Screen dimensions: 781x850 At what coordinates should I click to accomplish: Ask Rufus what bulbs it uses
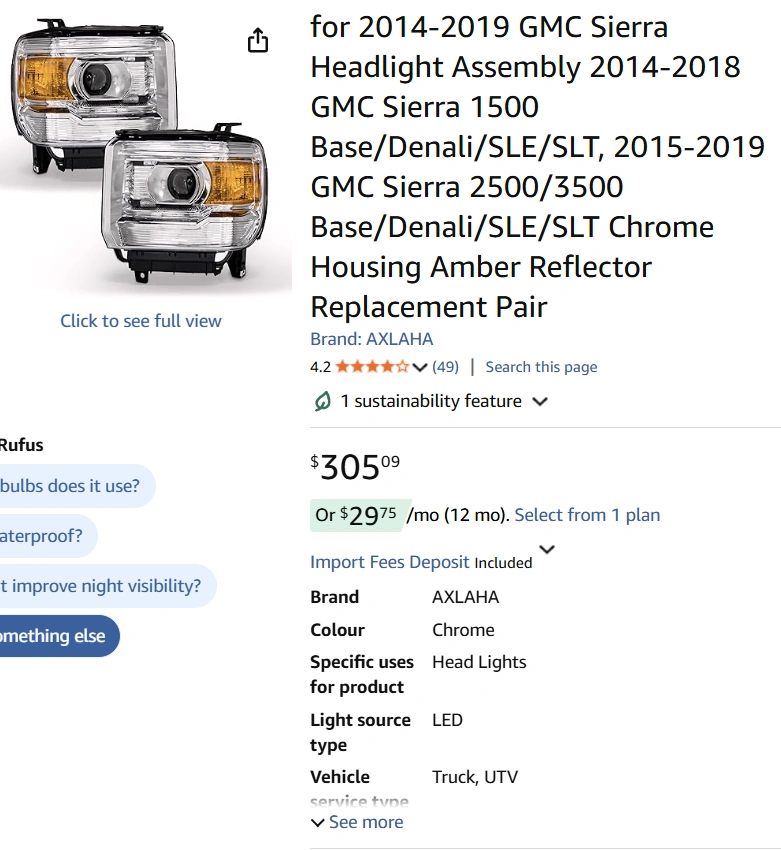(72, 486)
